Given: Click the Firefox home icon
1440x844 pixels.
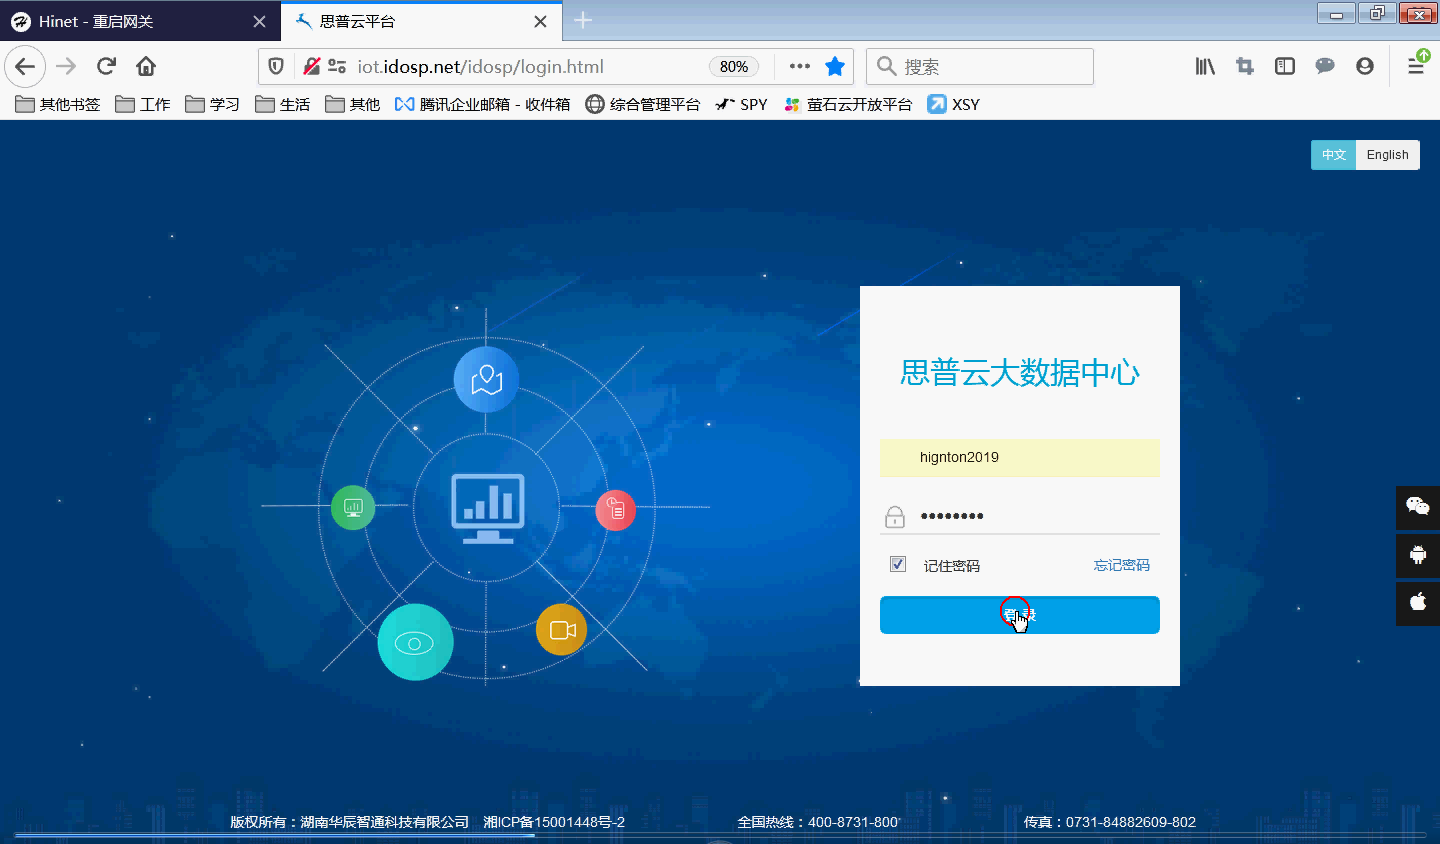Looking at the screenshot, I should (146, 67).
